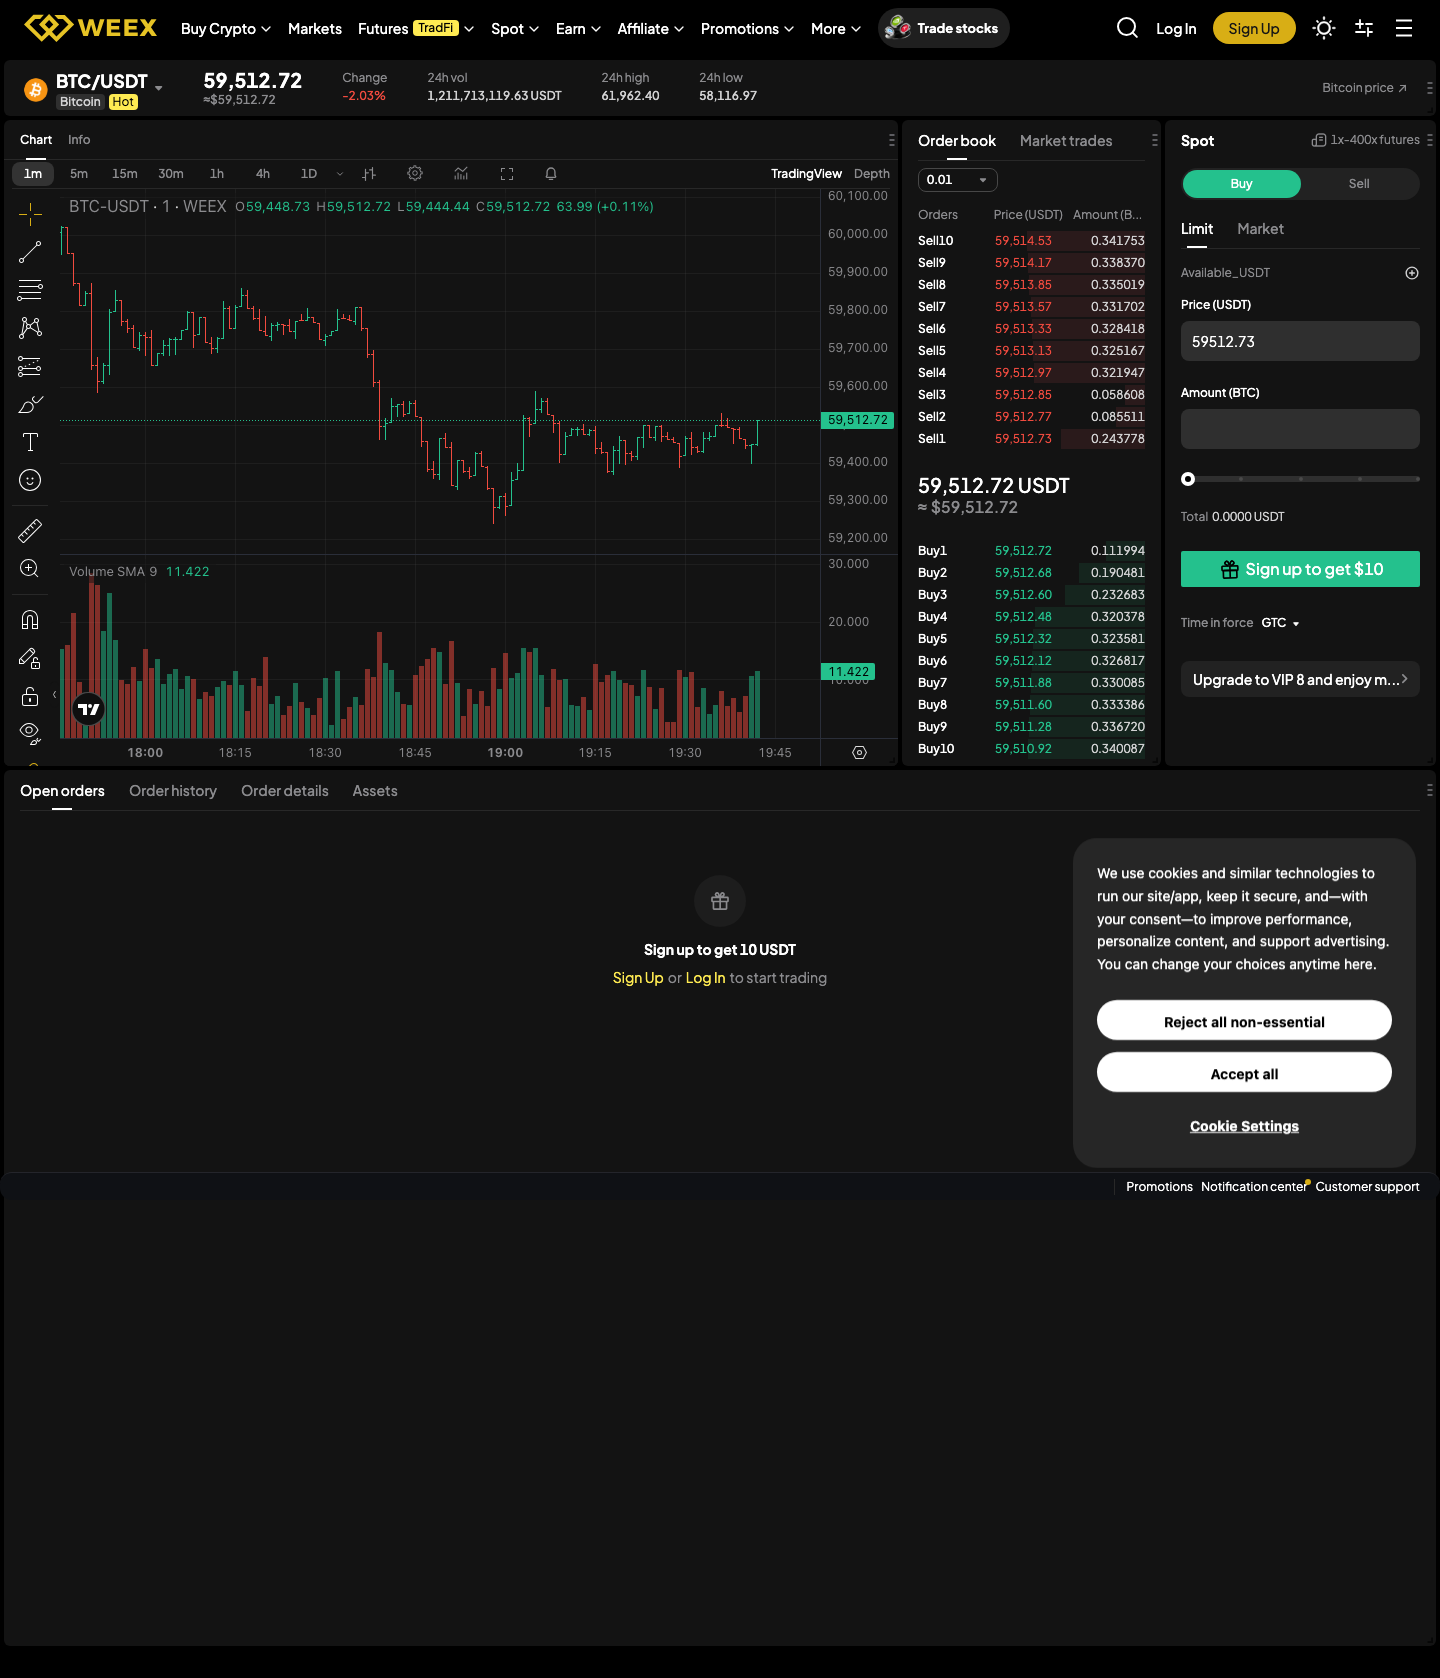Click the Price (USDT) input field
The image size is (1440, 1678).
coord(1300,341)
